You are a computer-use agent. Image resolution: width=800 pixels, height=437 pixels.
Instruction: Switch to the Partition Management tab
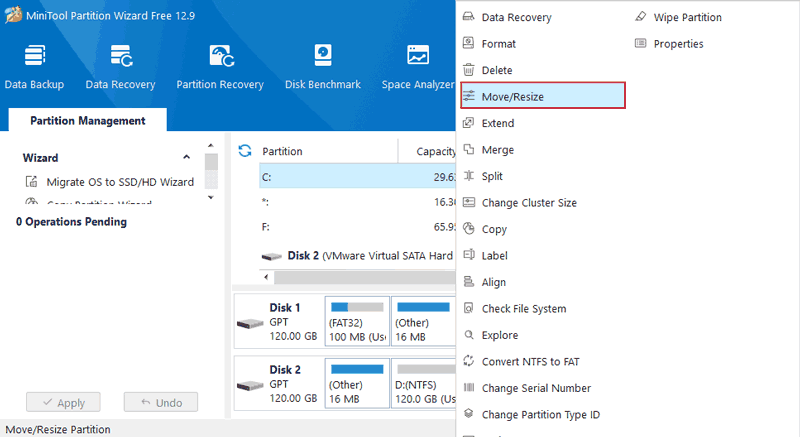[x=87, y=120]
